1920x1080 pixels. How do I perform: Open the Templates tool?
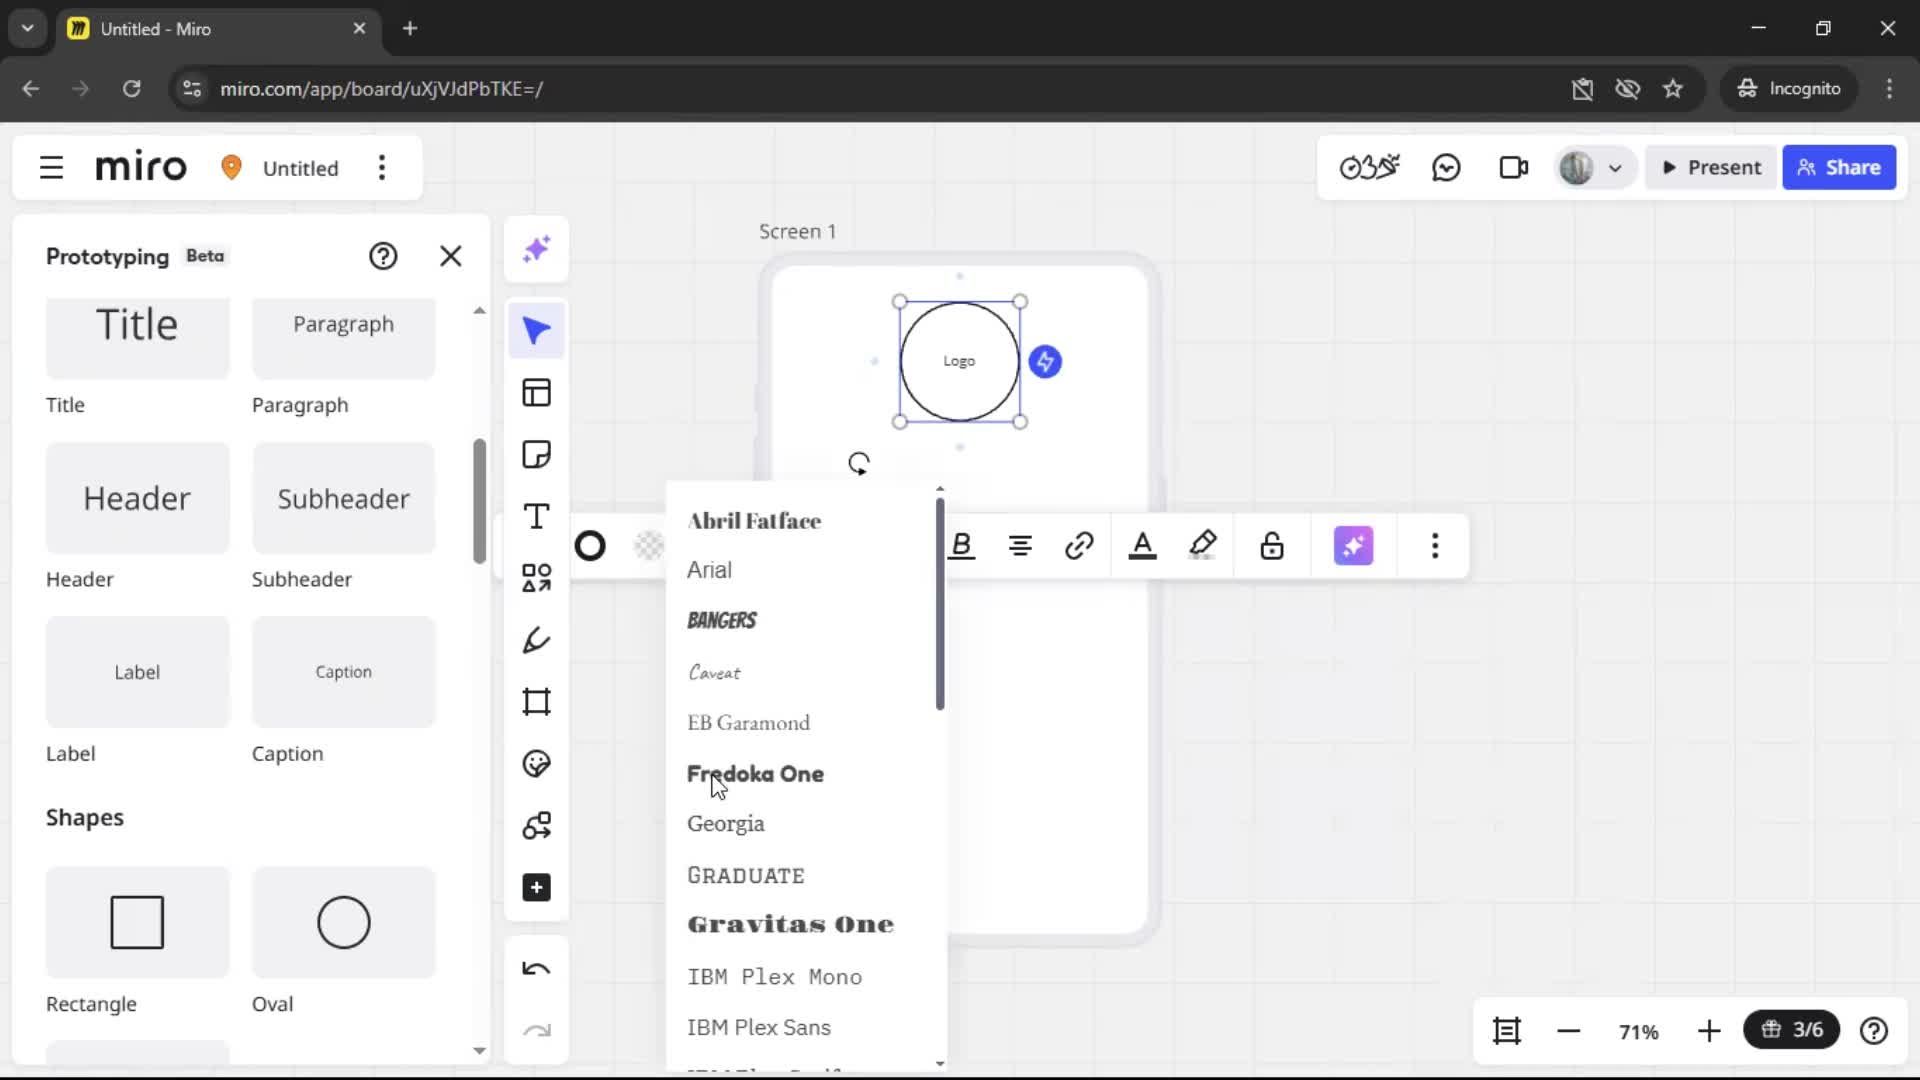tap(537, 393)
